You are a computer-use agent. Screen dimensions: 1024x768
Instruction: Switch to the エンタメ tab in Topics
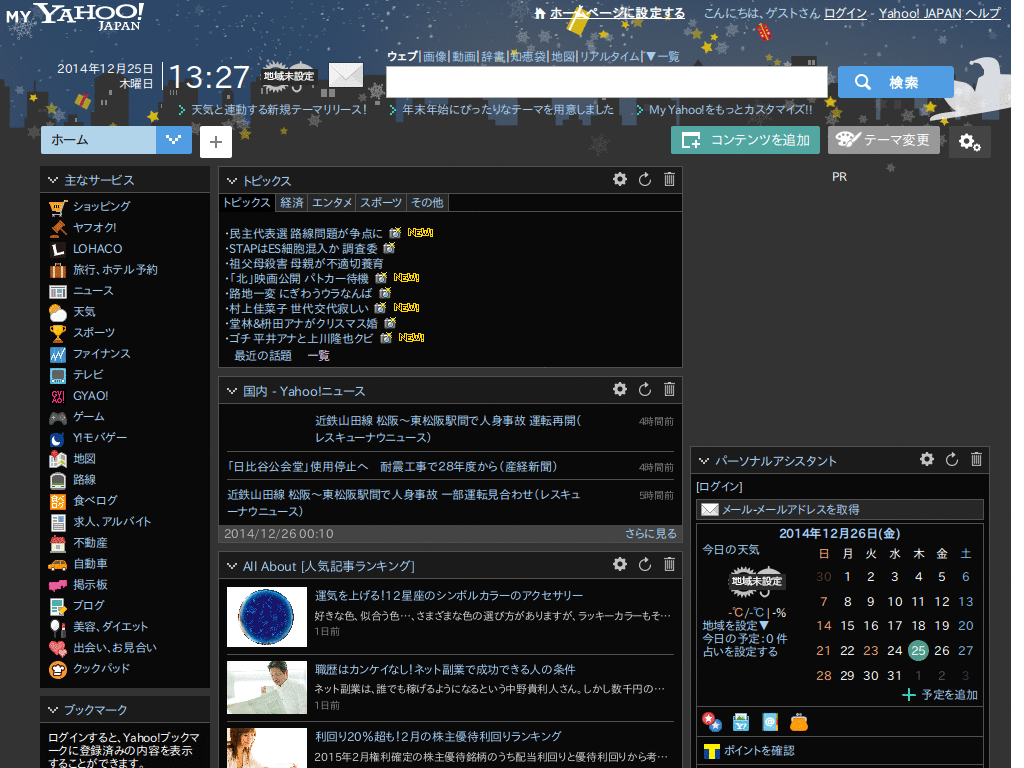[x=332, y=202]
